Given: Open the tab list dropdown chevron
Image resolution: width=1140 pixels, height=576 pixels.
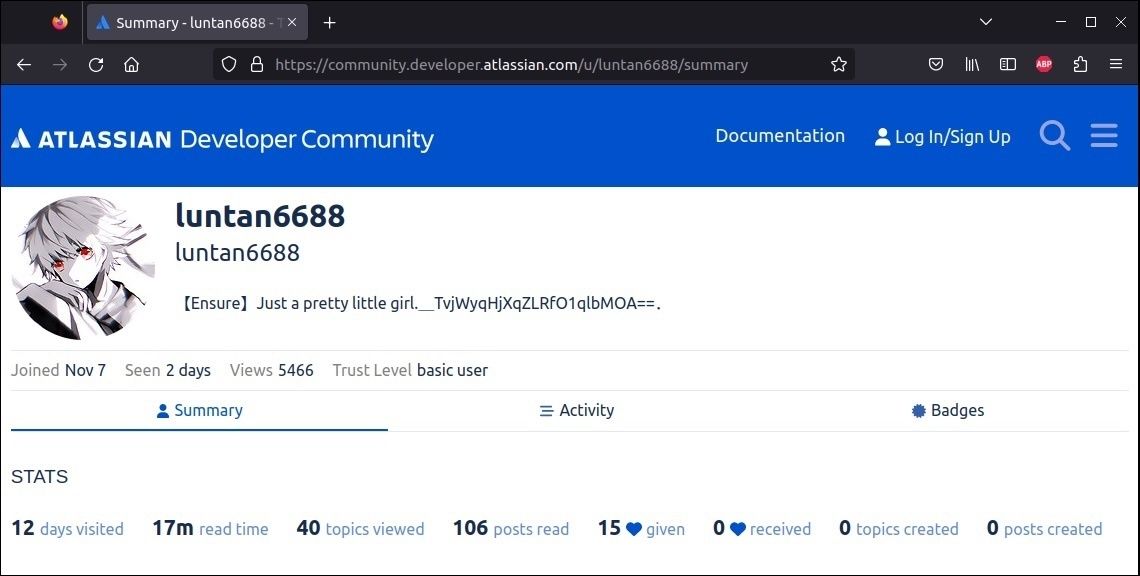Looking at the screenshot, I should click(x=985, y=22).
